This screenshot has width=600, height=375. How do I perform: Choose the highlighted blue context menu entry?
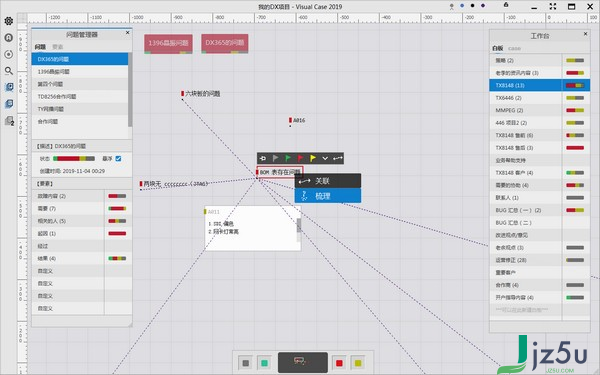tap(328, 196)
